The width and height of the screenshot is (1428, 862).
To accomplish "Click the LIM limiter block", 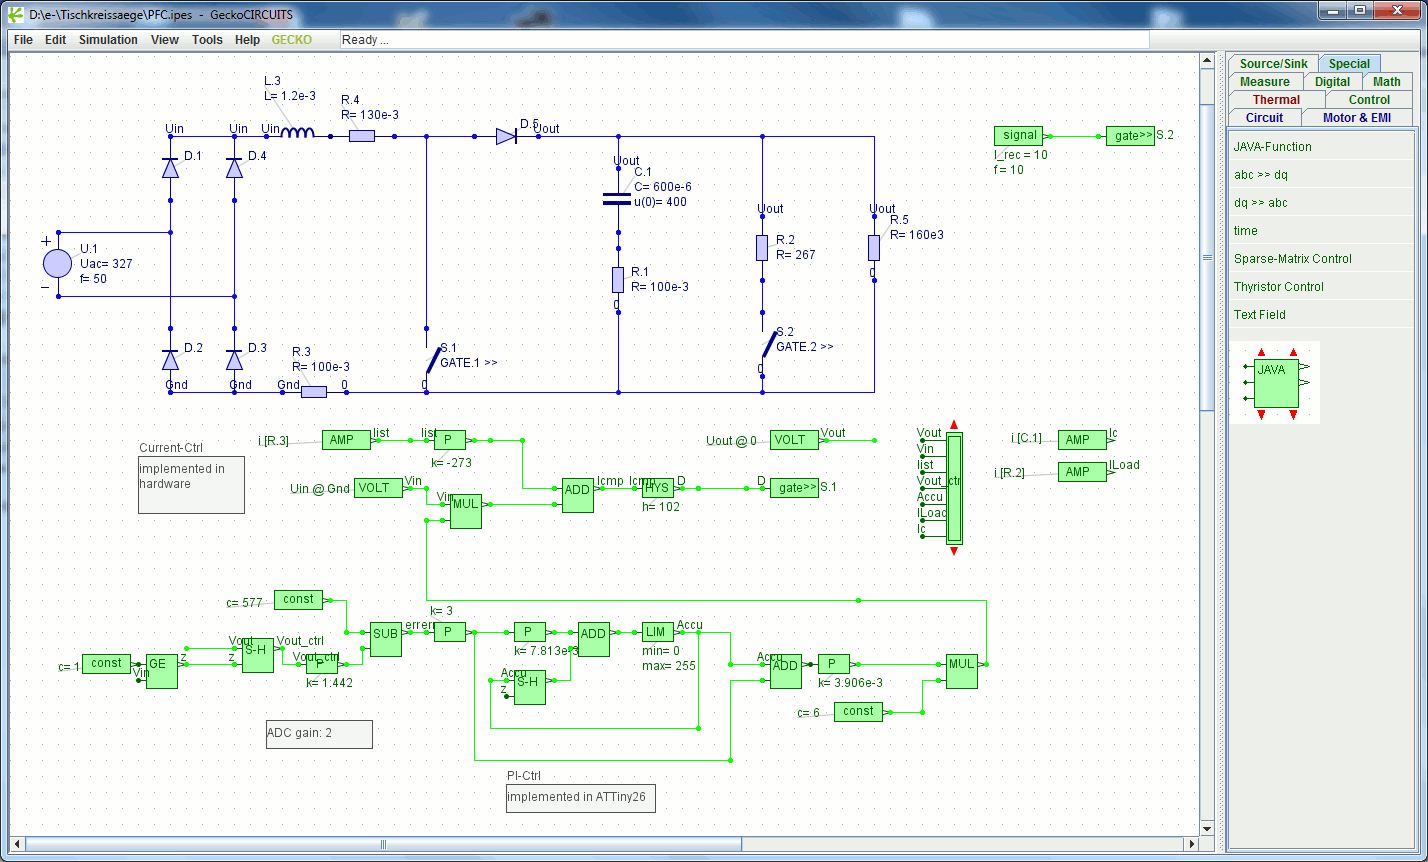I will (x=657, y=632).
